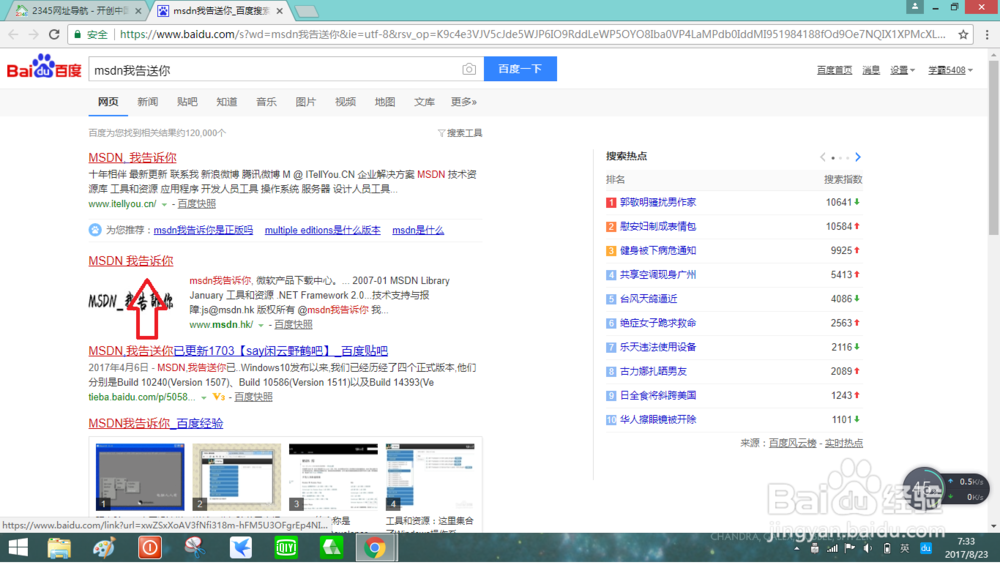The width and height of the screenshot is (1000, 565).
Task: Expand arrow next to tieba.baidu.com result
Action: 203,397
